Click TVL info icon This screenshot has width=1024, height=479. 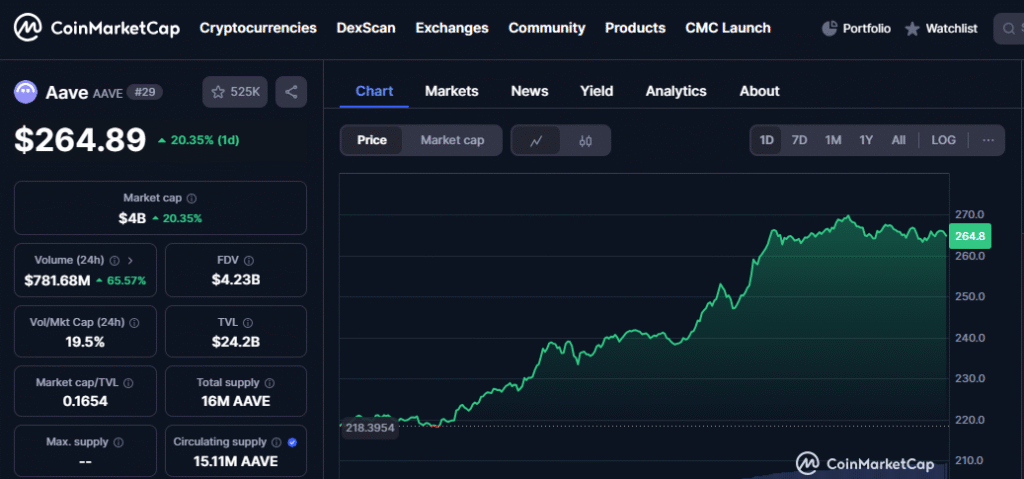tap(248, 322)
